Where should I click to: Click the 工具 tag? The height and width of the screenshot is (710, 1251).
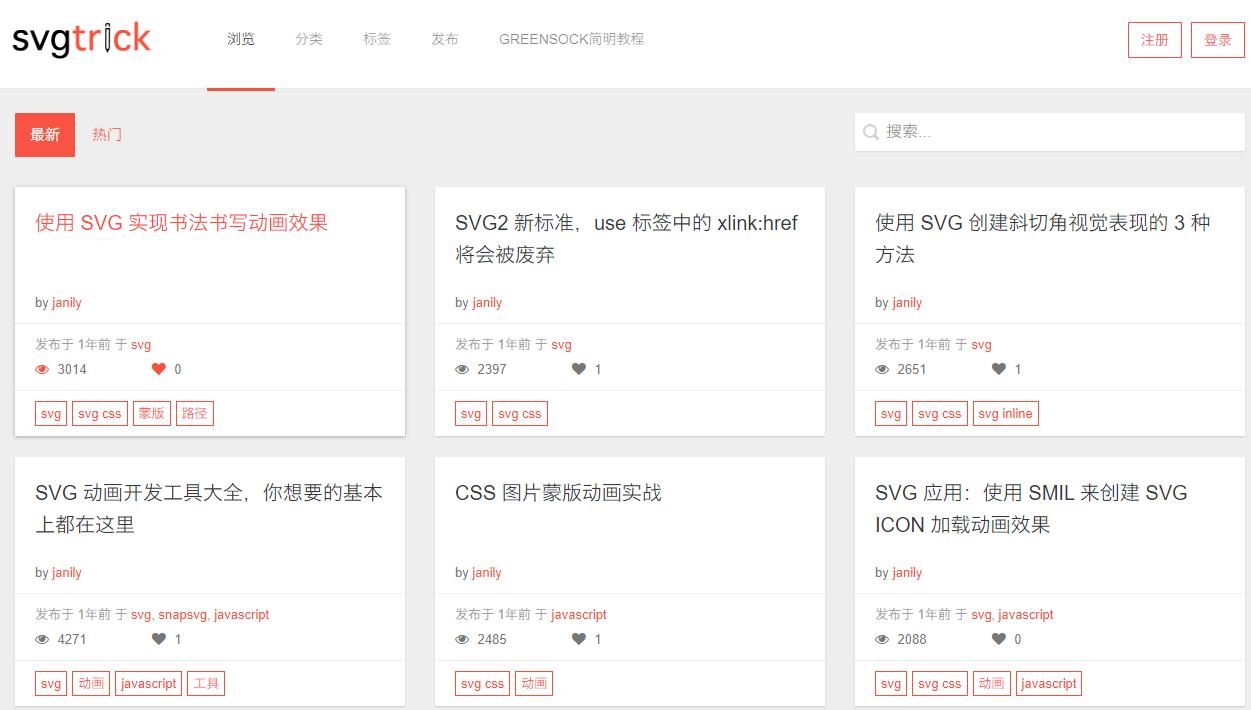pyautogui.click(x=206, y=684)
